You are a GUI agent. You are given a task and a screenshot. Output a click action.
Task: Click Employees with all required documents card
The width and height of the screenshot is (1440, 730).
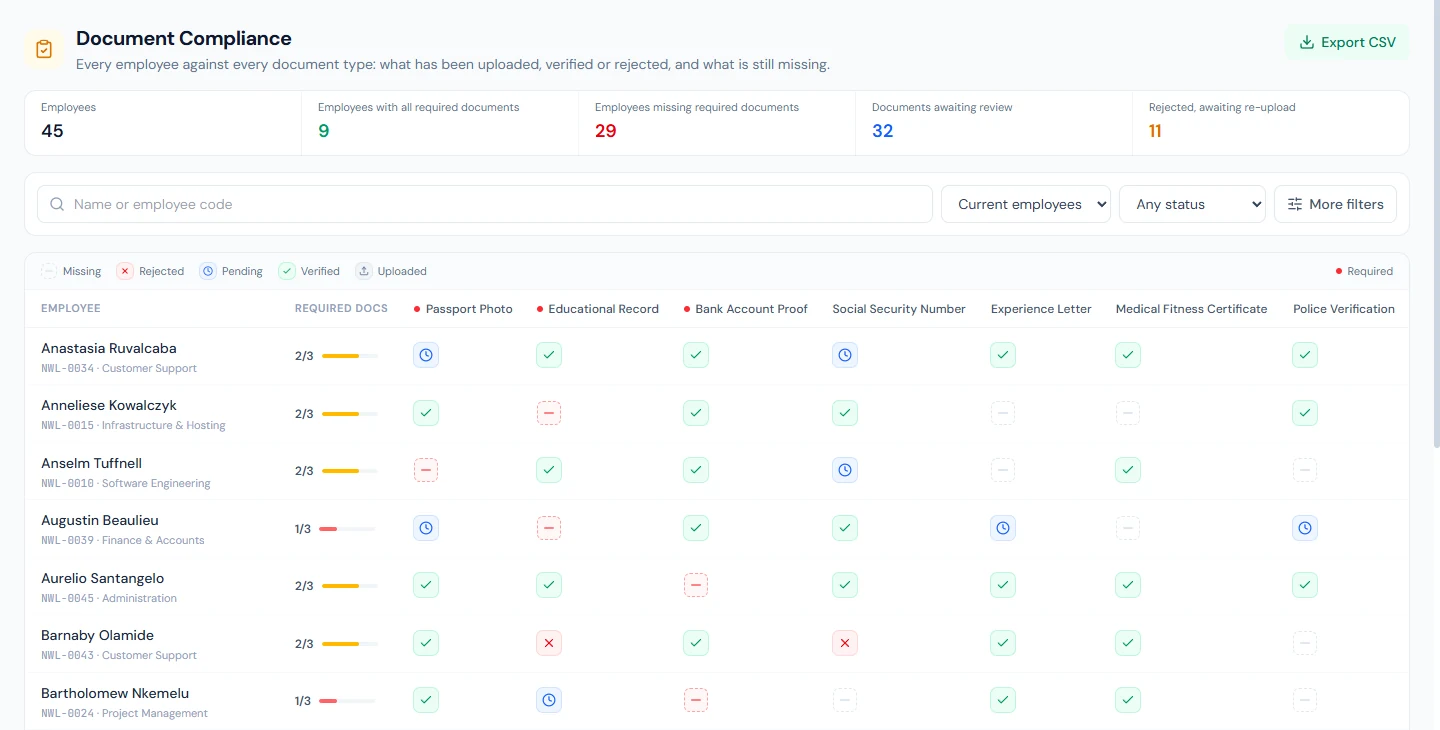coord(440,123)
